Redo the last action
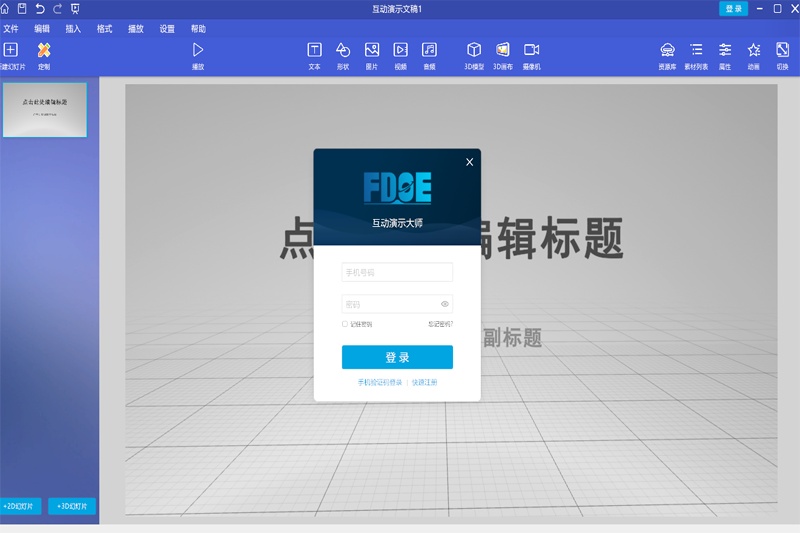The width and height of the screenshot is (800, 533). tap(58, 9)
